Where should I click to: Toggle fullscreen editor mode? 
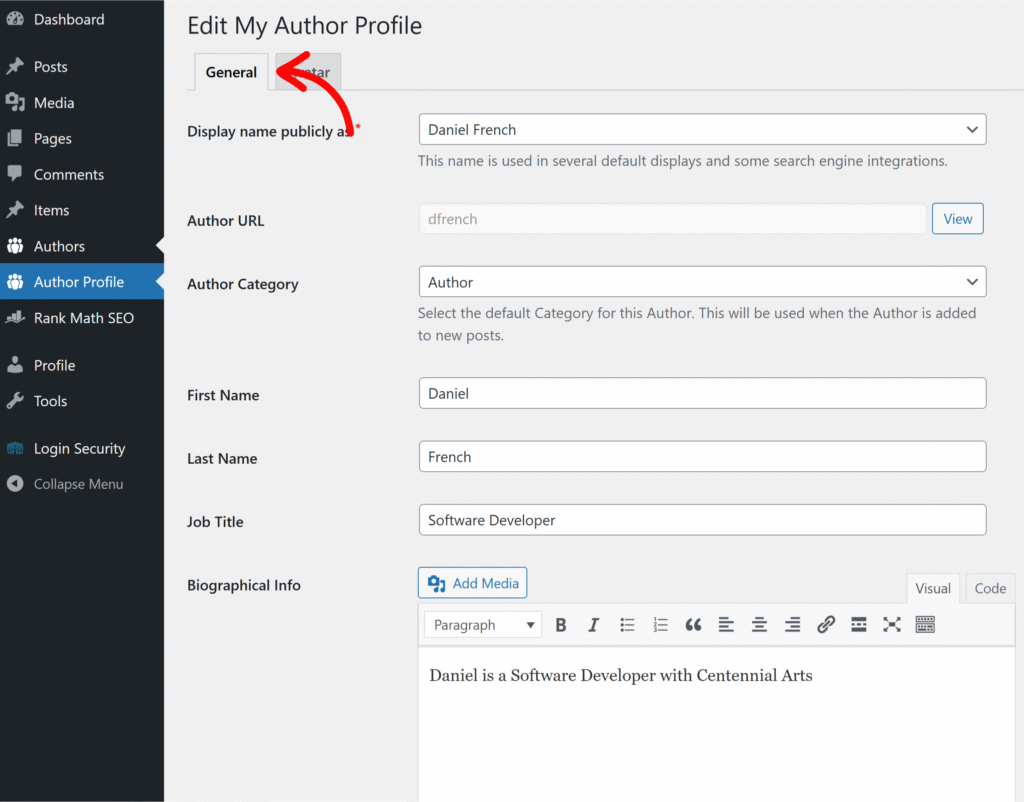[x=892, y=625]
